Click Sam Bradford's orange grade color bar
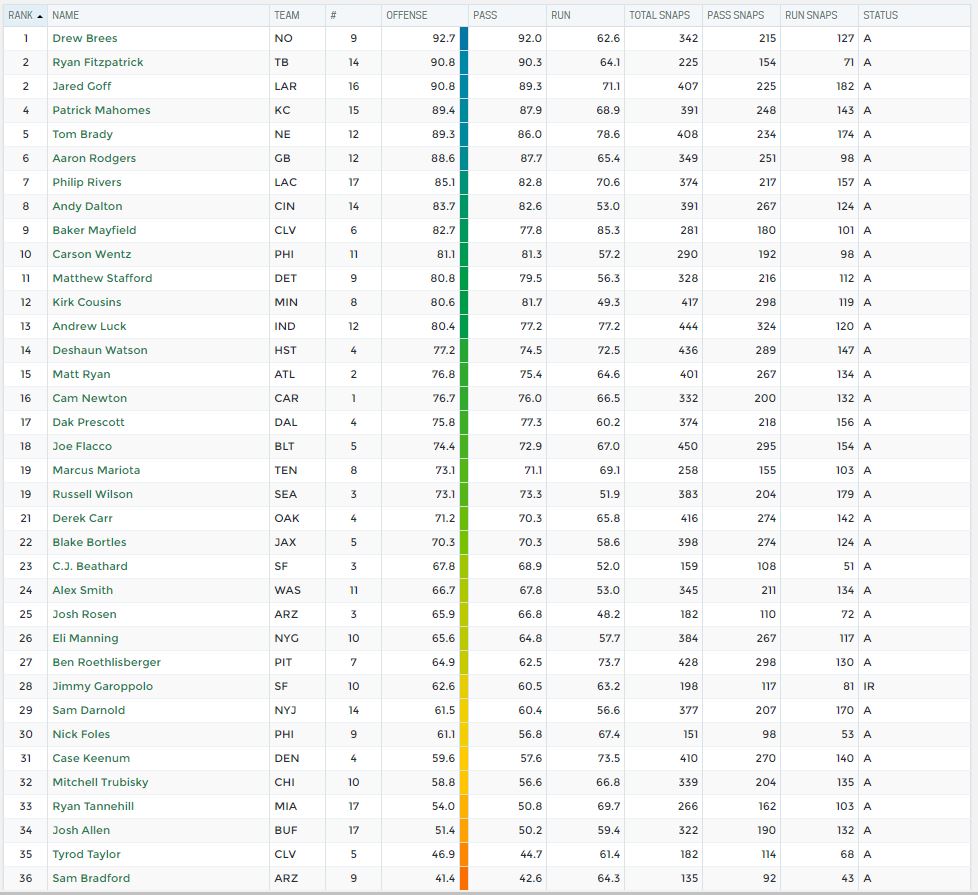 click(x=464, y=878)
